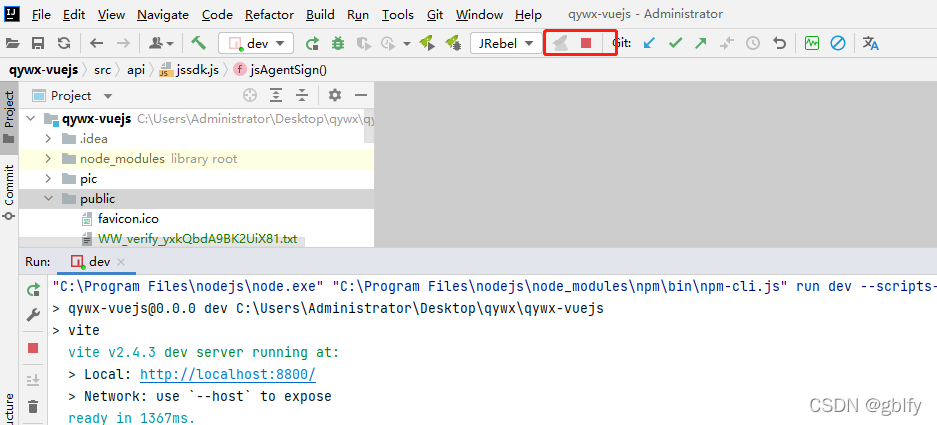
Task: Collapse all in the Project panel
Action: 302,95
